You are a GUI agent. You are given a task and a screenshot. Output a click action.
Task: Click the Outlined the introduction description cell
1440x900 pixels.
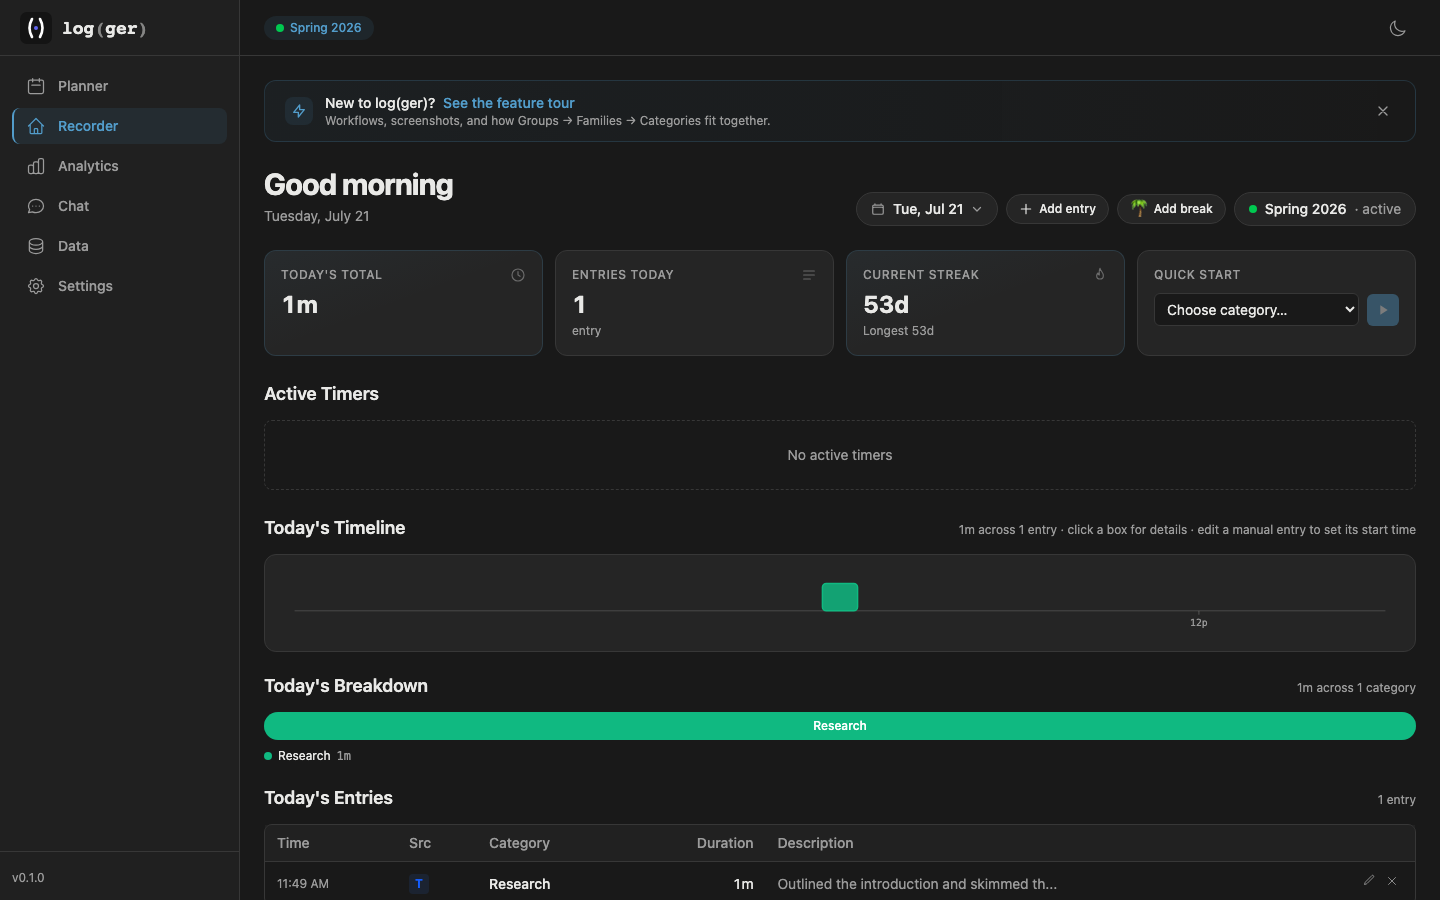[x=917, y=884]
